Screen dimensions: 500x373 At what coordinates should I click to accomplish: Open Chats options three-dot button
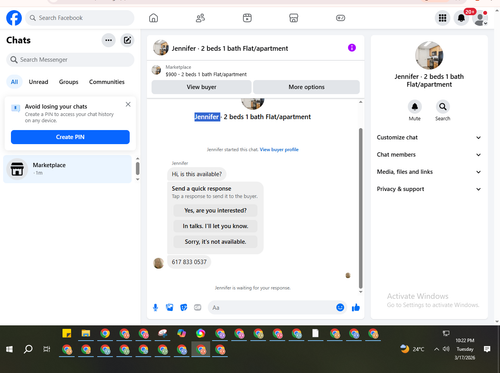point(108,40)
